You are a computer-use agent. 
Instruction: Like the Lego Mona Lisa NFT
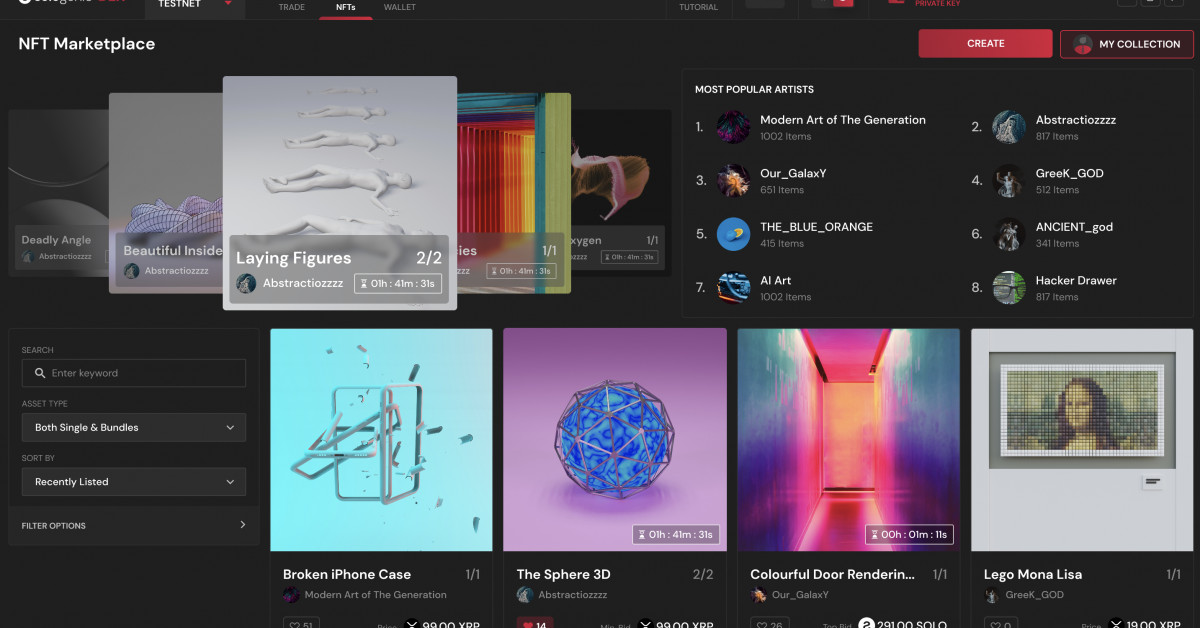pos(1001,624)
